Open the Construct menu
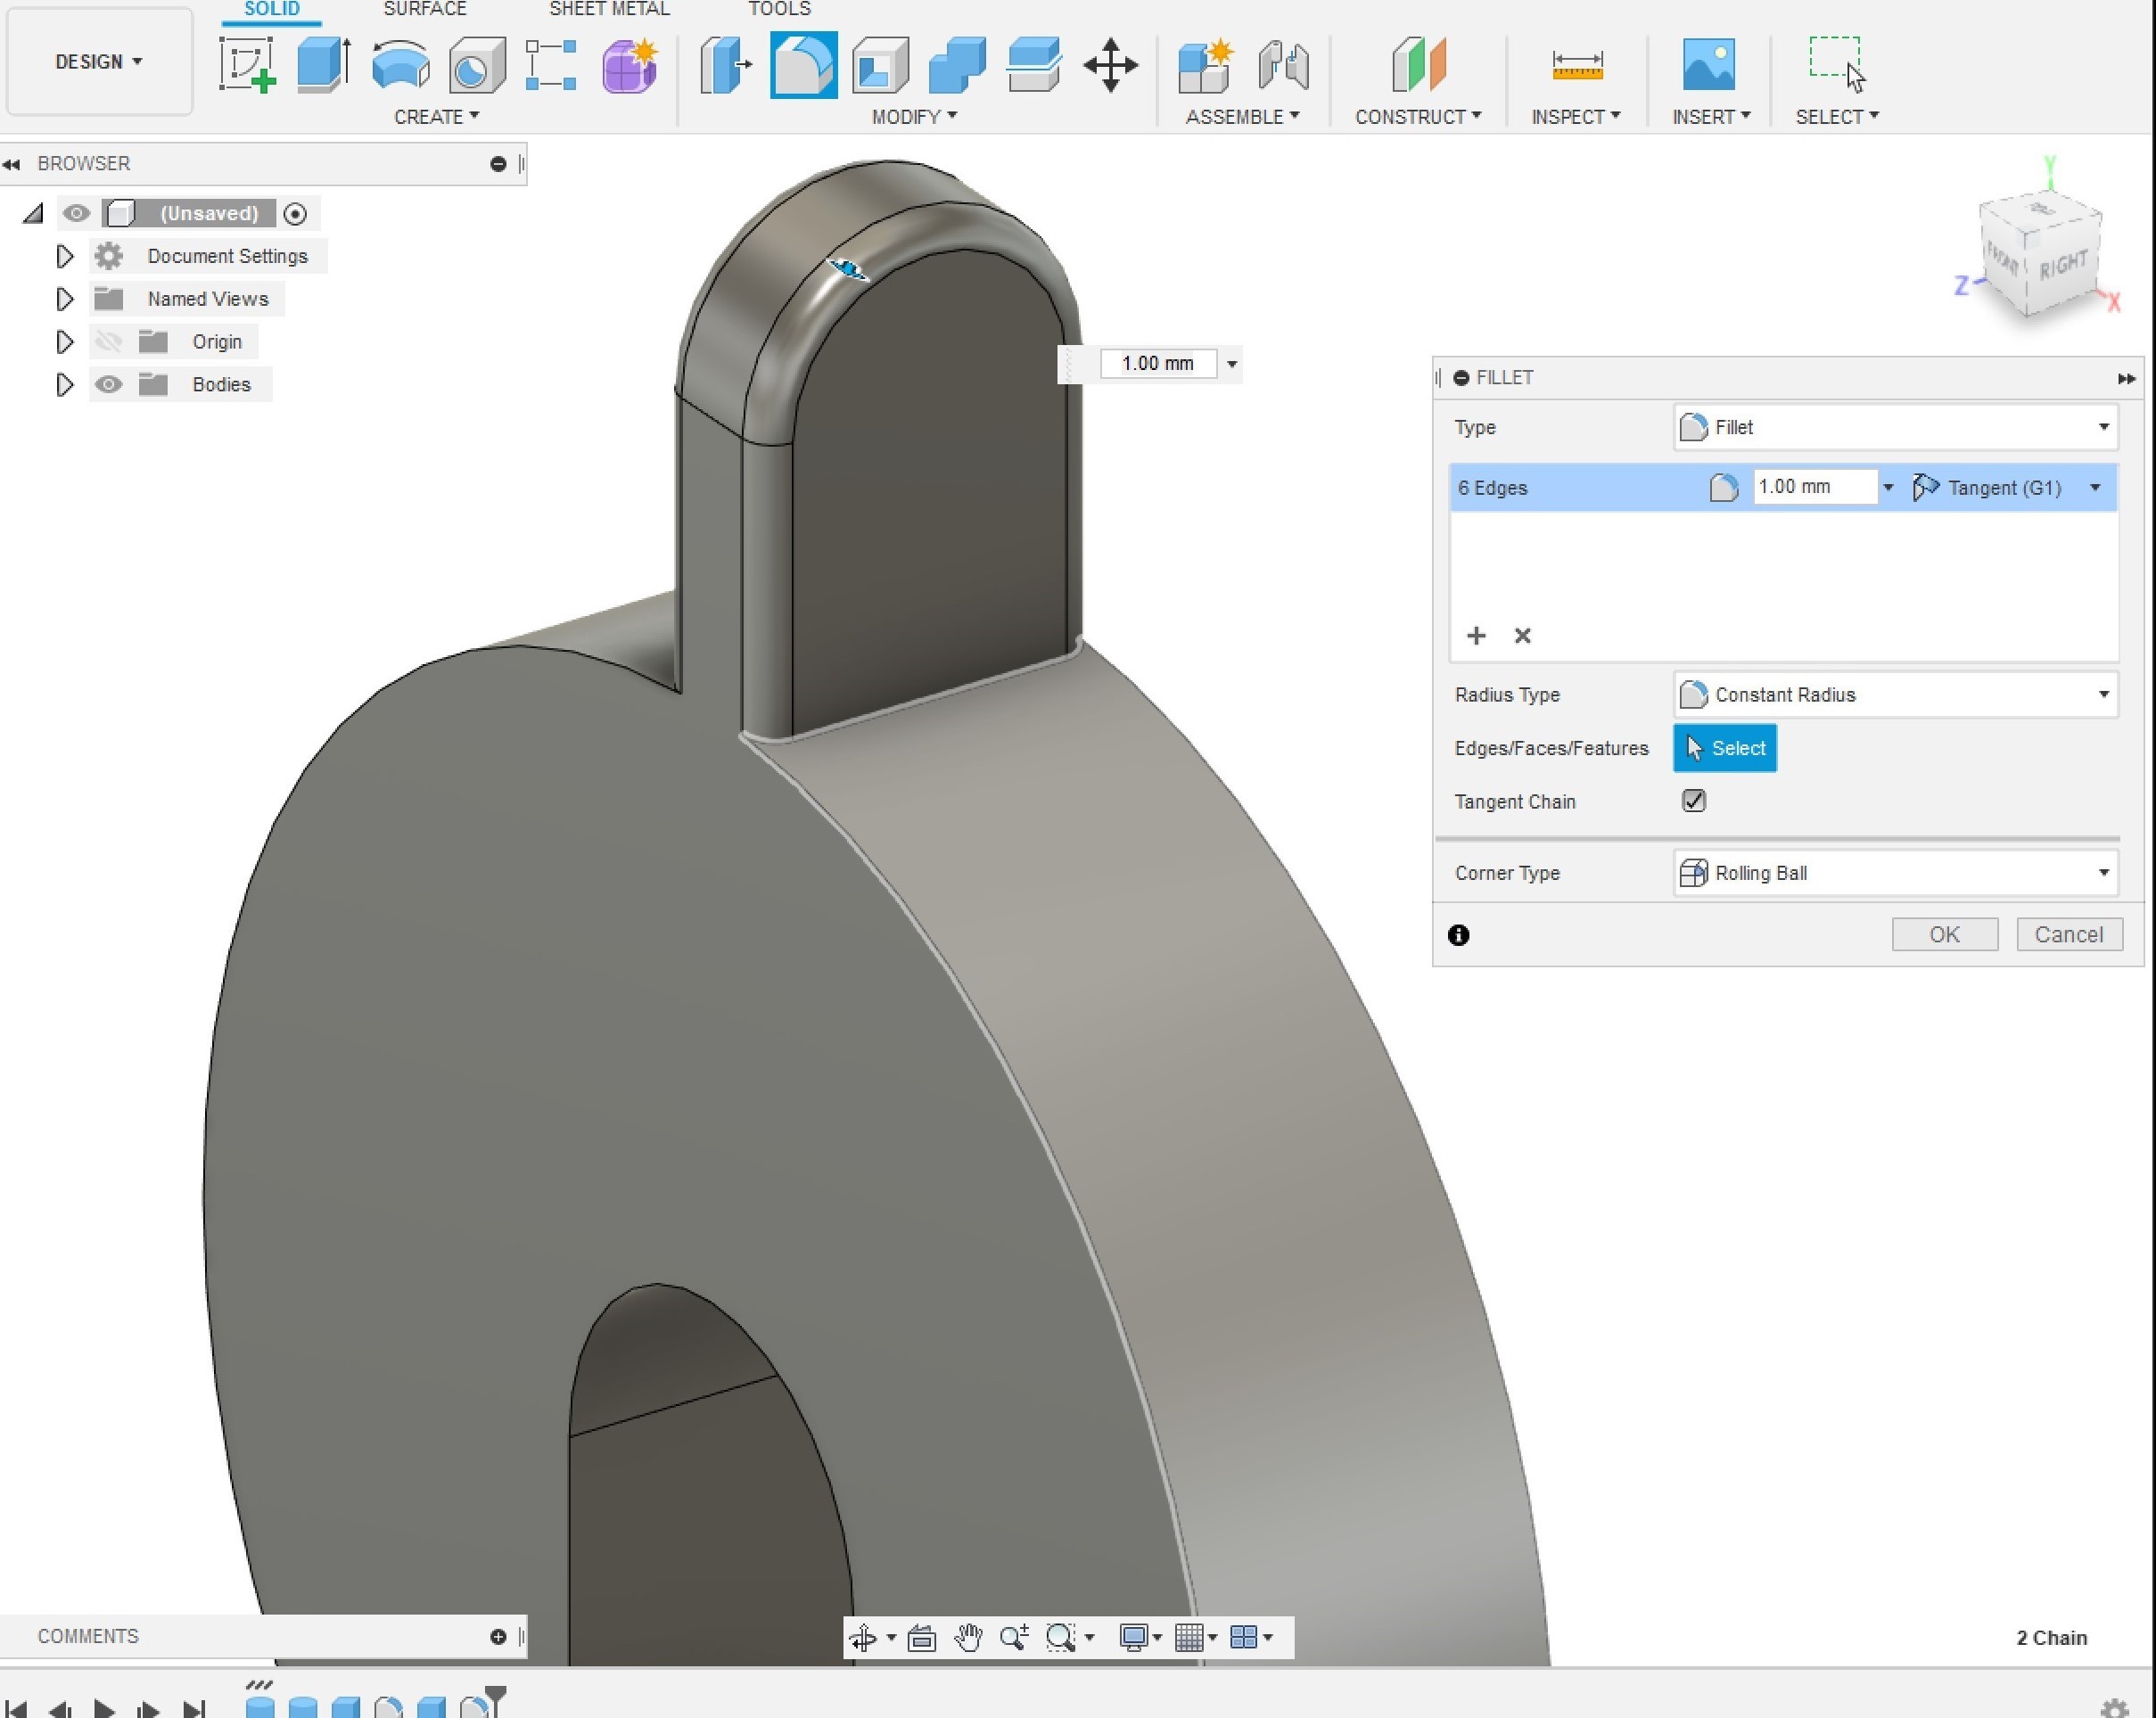Image resolution: width=2156 pixels, height=1718 pixels. [1418, 117]
